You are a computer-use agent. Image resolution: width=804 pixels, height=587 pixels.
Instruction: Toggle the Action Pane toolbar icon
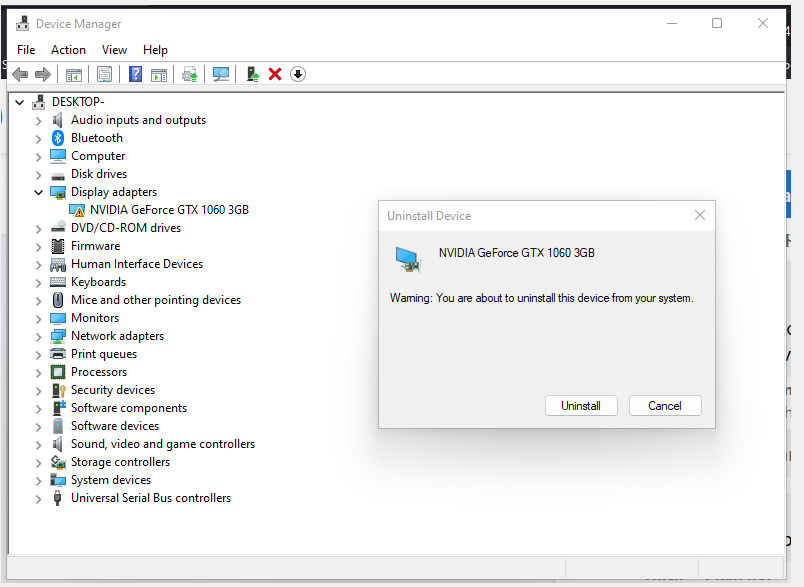159,75
